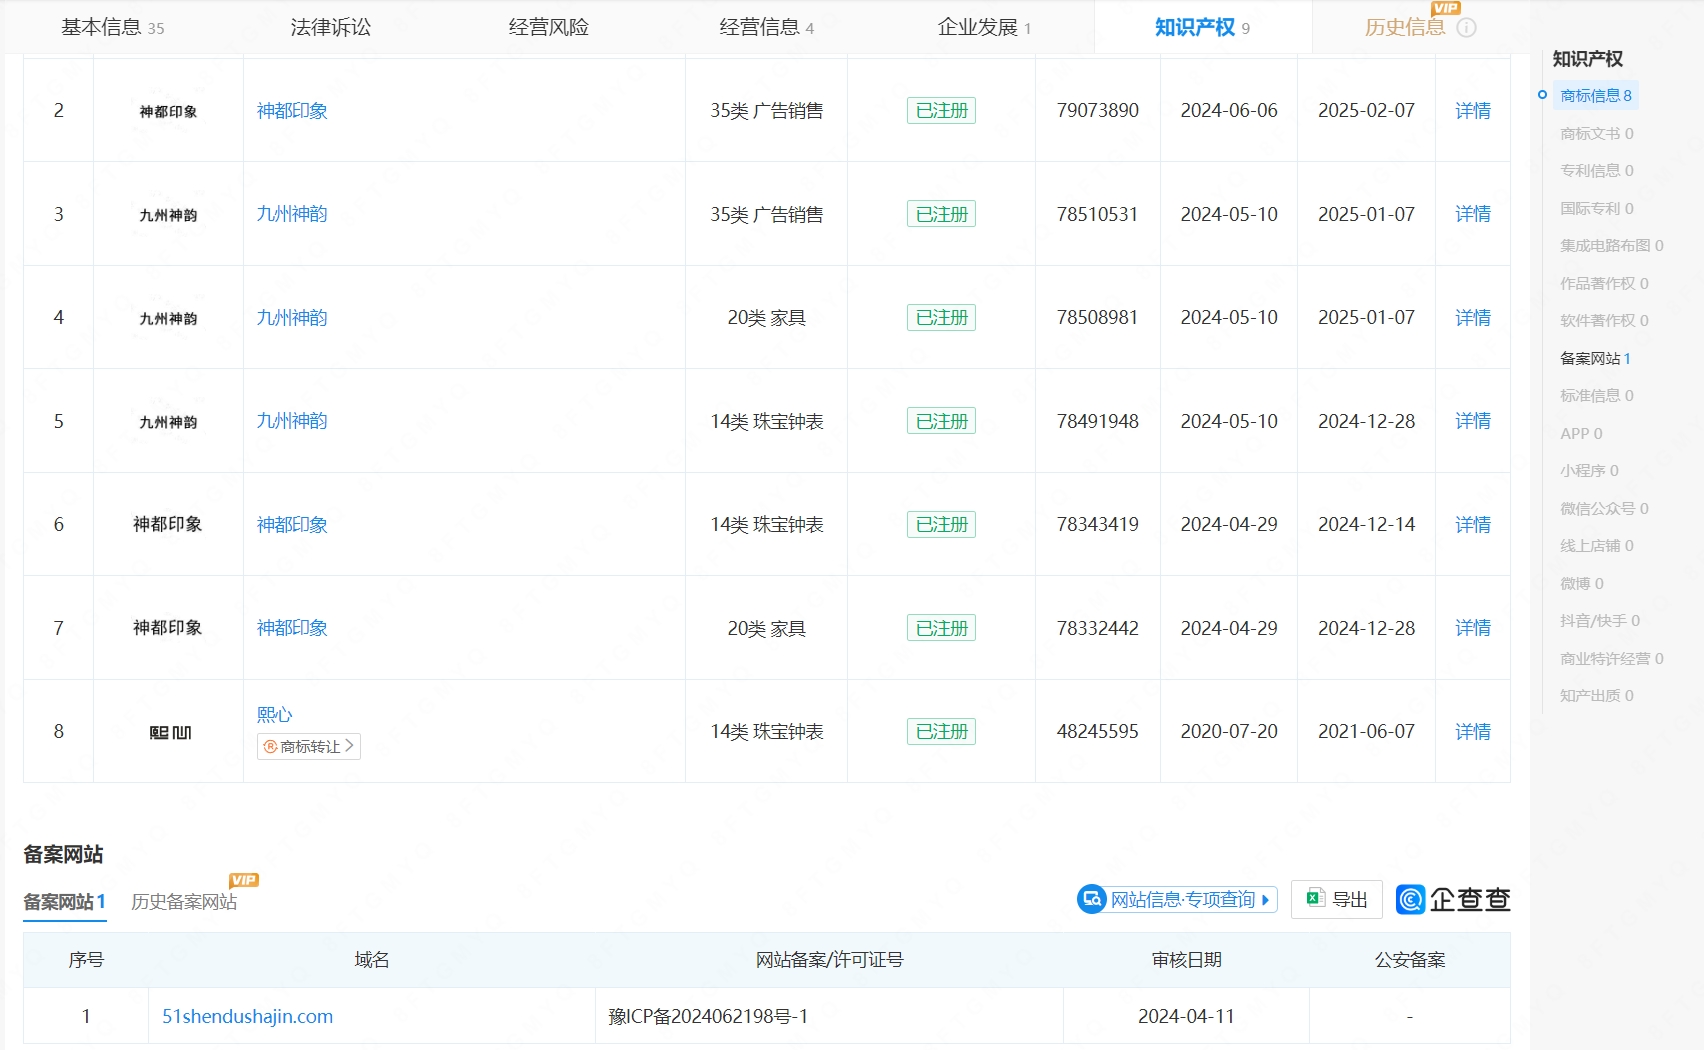Open 九州神韵 trademark link in row 5
The height and width of the screenshot is (1050, 1704).
[292, 421]
